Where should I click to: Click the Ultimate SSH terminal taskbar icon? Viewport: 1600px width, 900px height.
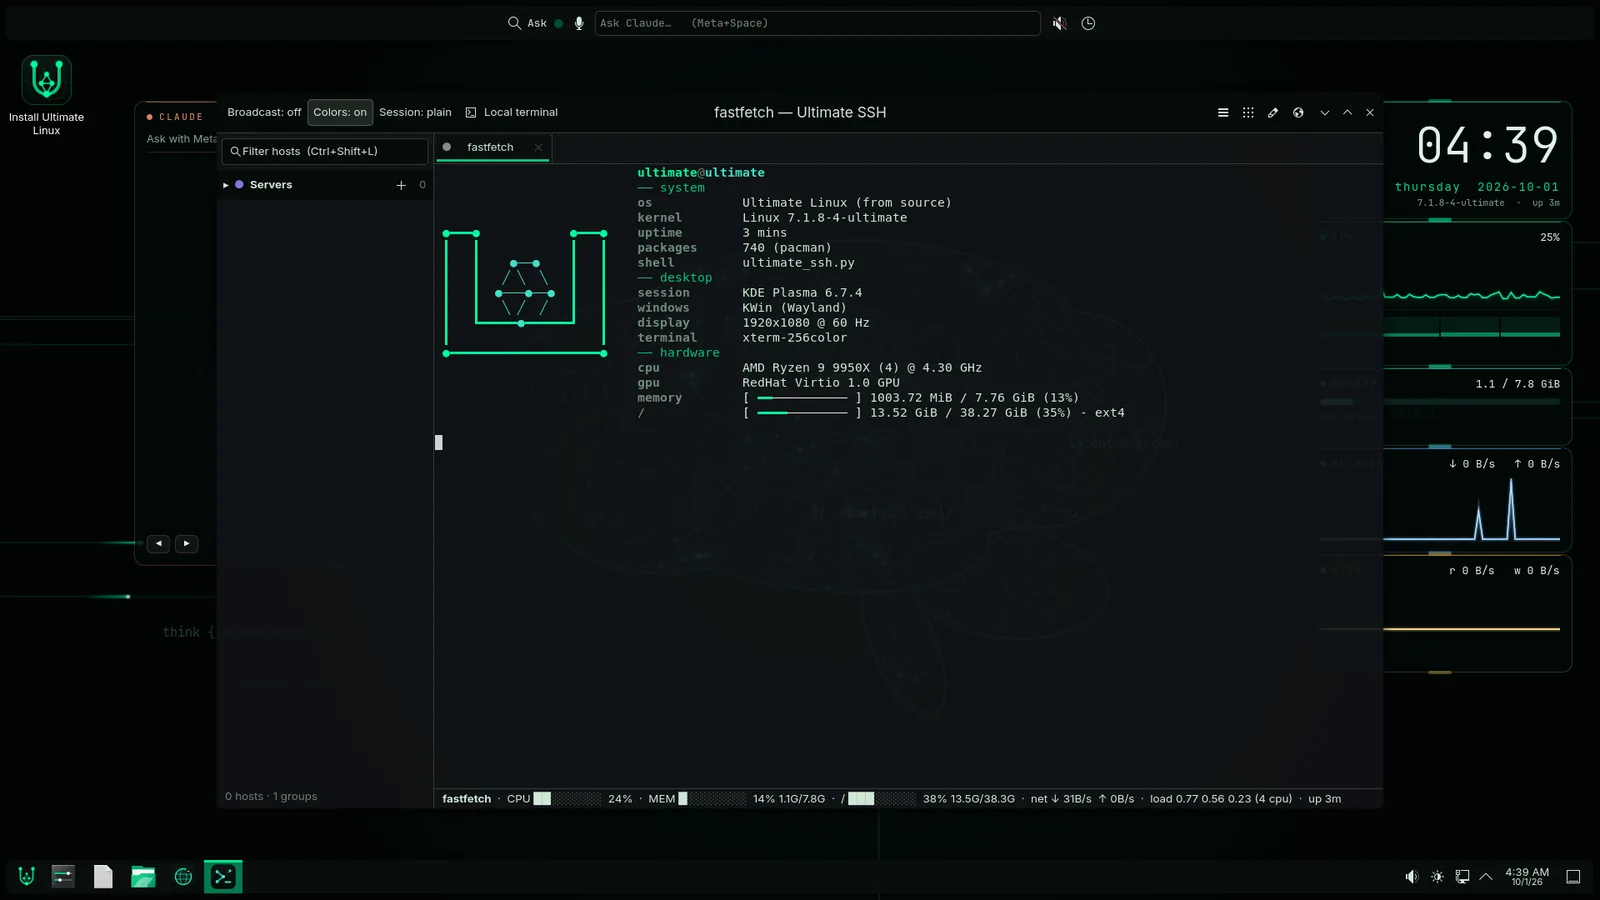pyautogui.click(x=223, y=877)
